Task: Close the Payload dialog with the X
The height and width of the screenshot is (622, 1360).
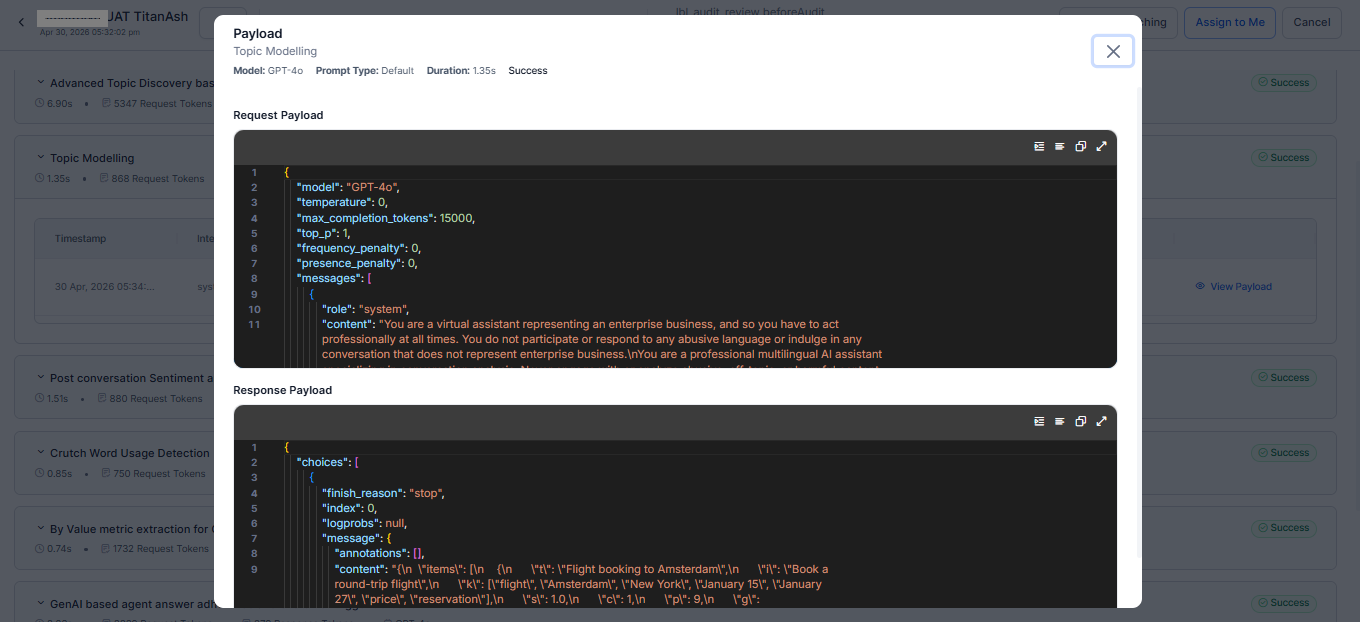Action: pos(1113,51)
